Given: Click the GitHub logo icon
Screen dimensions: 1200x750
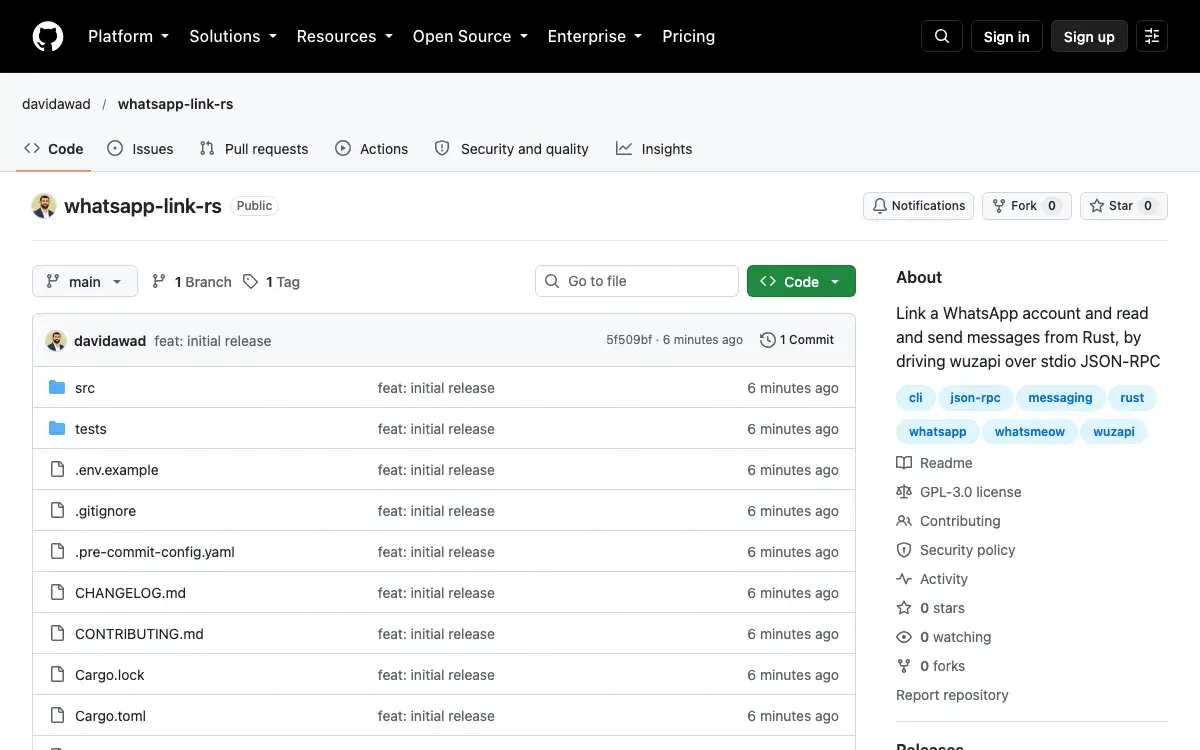Looking at the screenshot, I should [x=48, y=36].
